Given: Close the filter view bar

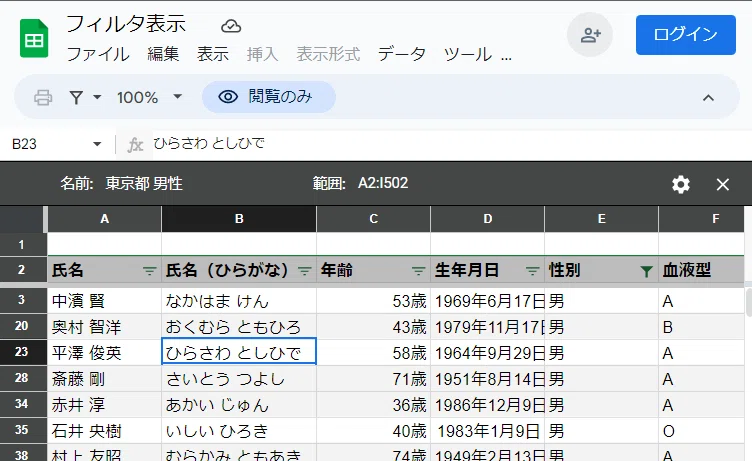Looking at the screenshot, I should tap(722, 184).
